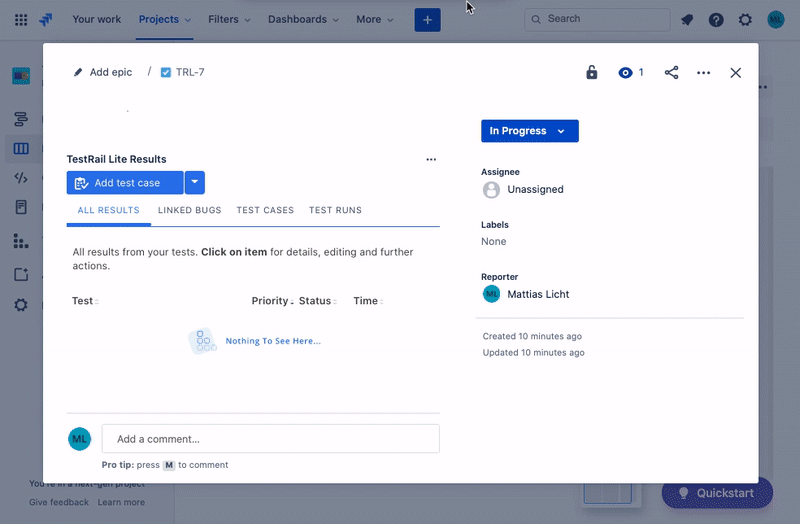Click the Add a comment field
800x524 pixels.
(x=270, y=439)
